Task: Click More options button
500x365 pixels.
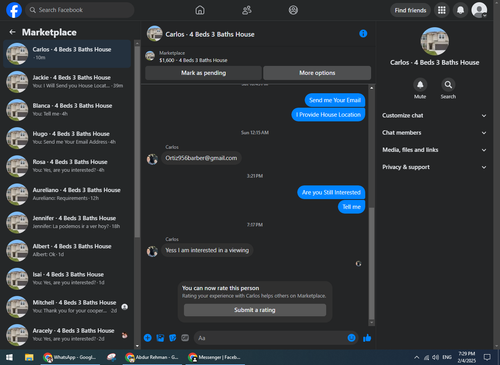Action: (x=317, y=73)
